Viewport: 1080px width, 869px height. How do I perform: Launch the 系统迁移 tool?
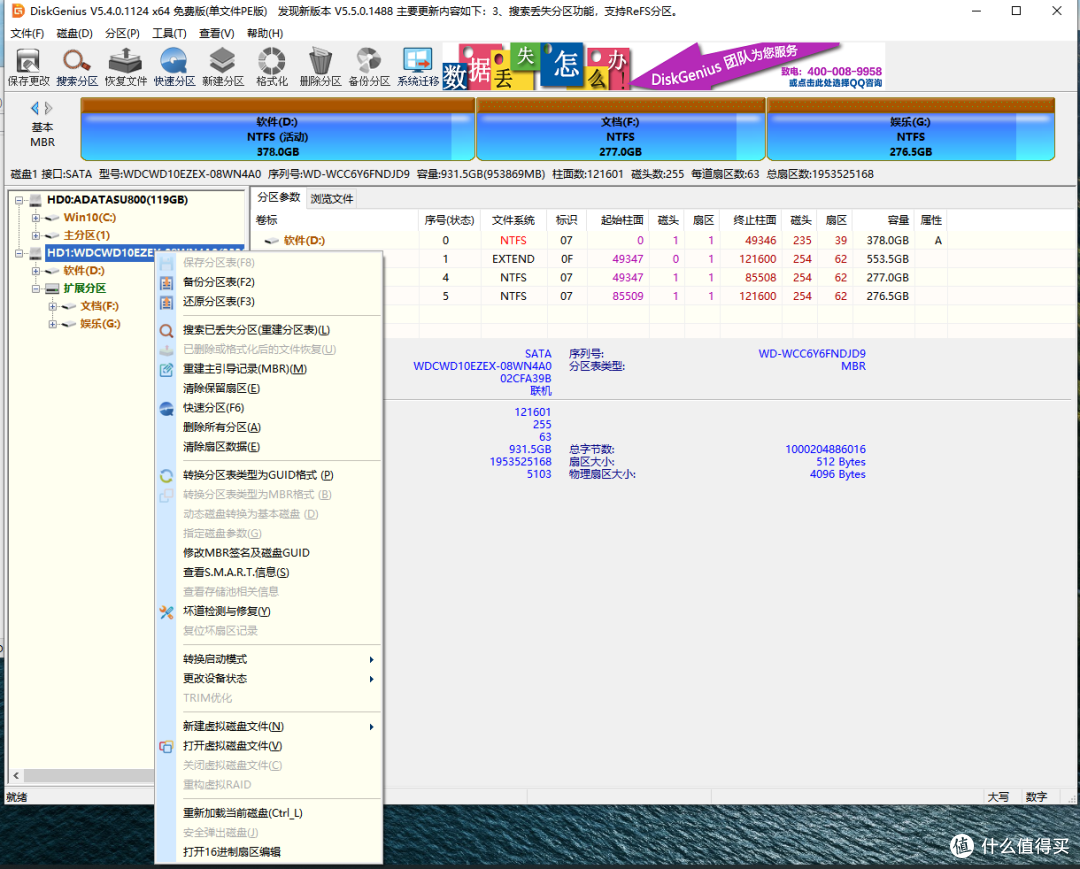coord(418,67)
